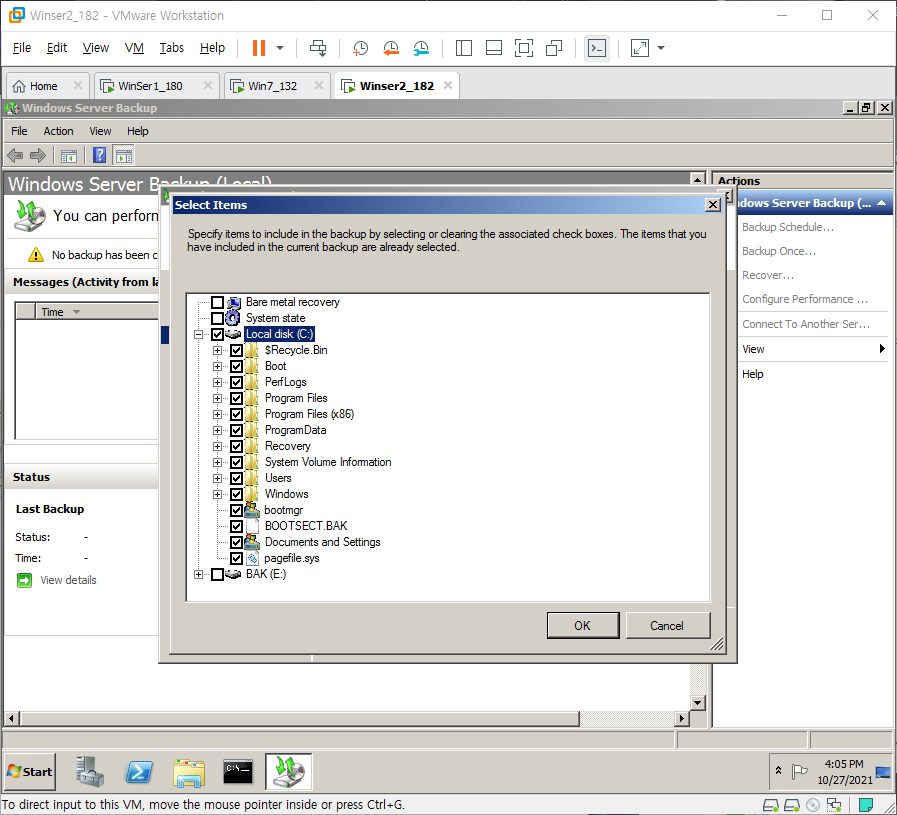Switch to the Win7_132 tab
897x815 pixels.
(x=277, y=86)
